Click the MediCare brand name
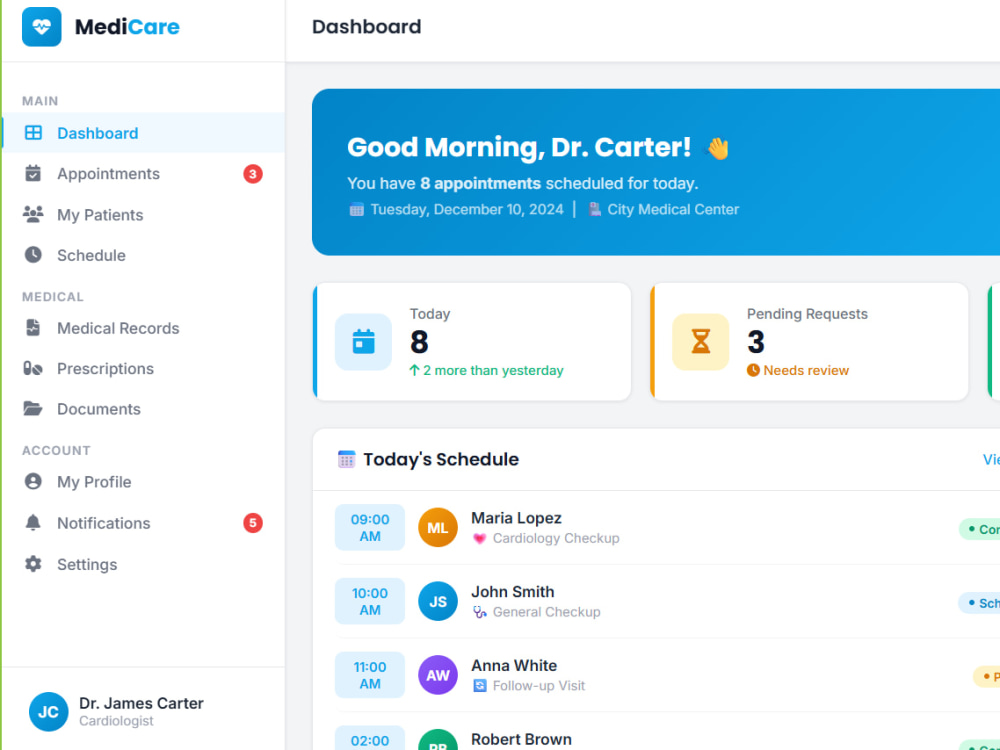Viewport: 1000px width, 750px height. (127, 27)
